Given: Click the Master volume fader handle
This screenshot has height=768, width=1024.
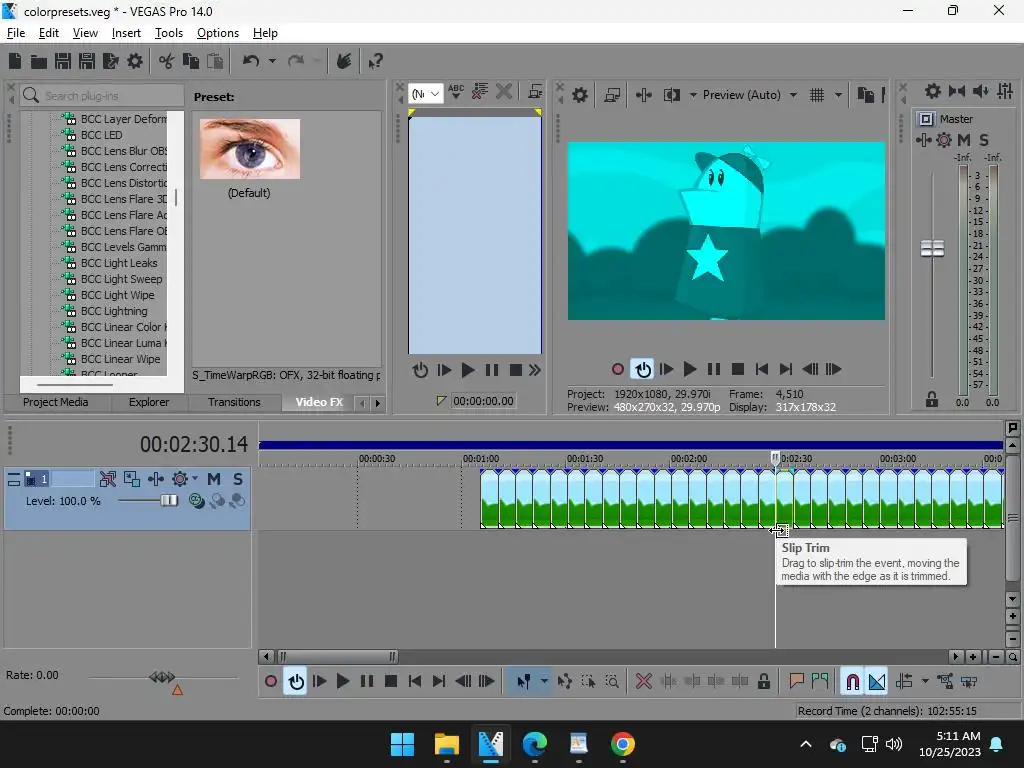Looking at the screenshot, I should [932, 249].
